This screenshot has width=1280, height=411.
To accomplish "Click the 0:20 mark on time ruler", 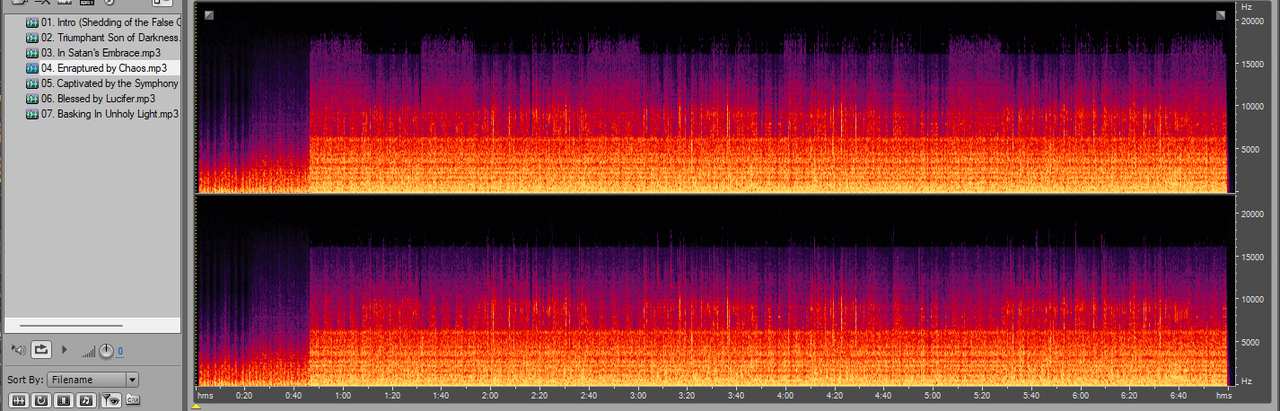I will [x=244, y=396].
